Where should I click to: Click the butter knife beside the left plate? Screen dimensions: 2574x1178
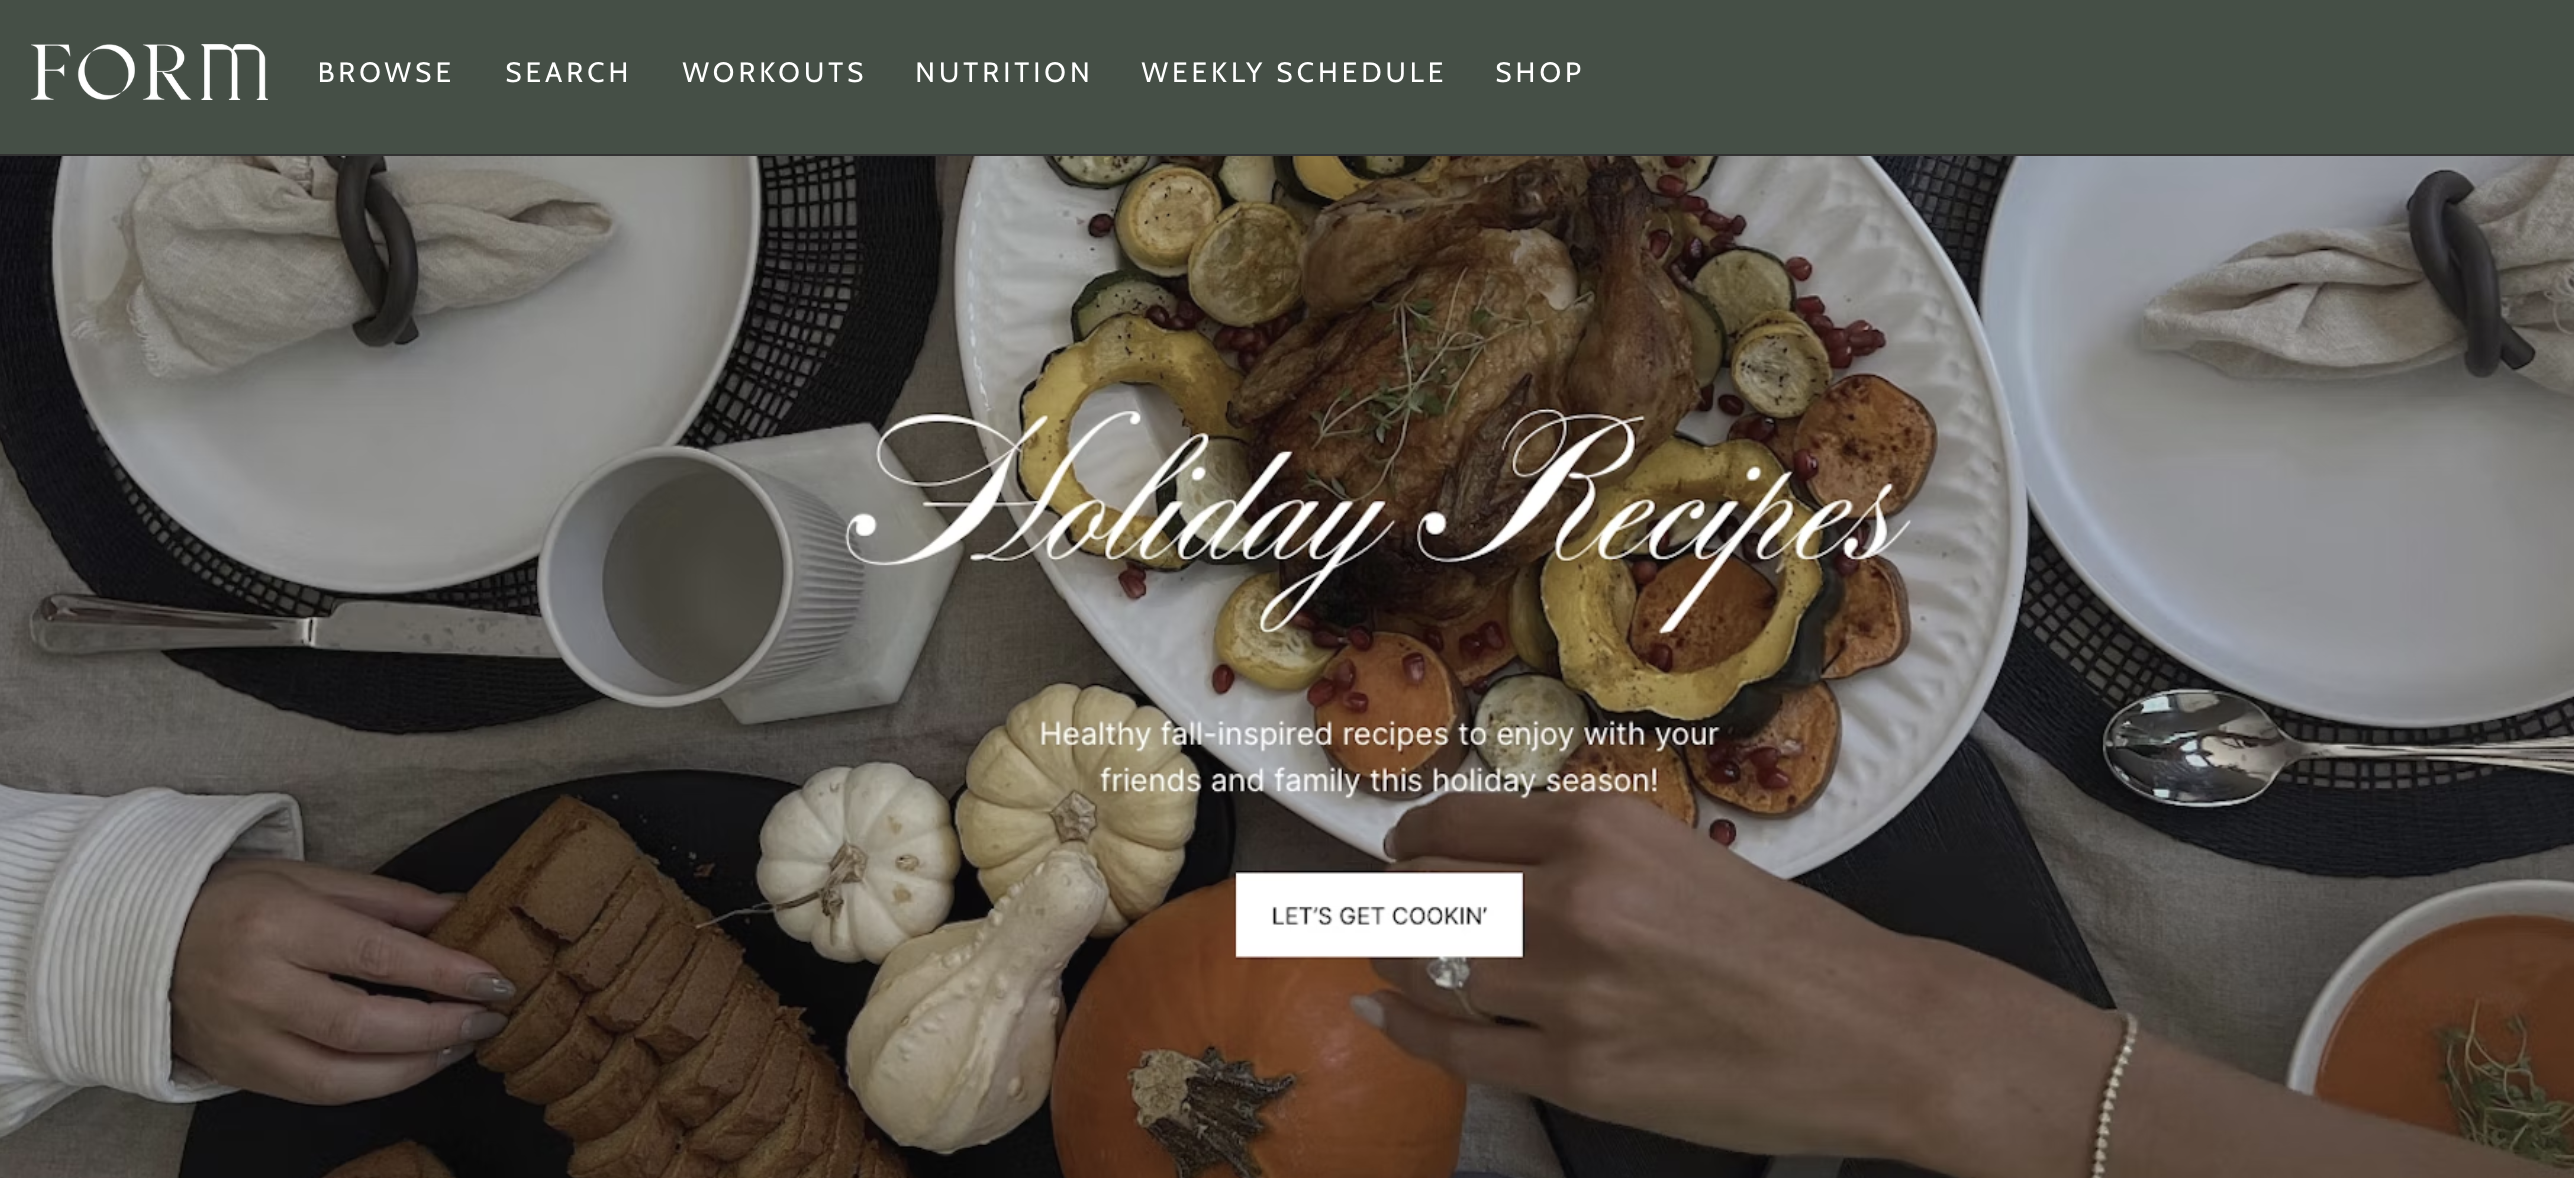[x=290, y=625]
